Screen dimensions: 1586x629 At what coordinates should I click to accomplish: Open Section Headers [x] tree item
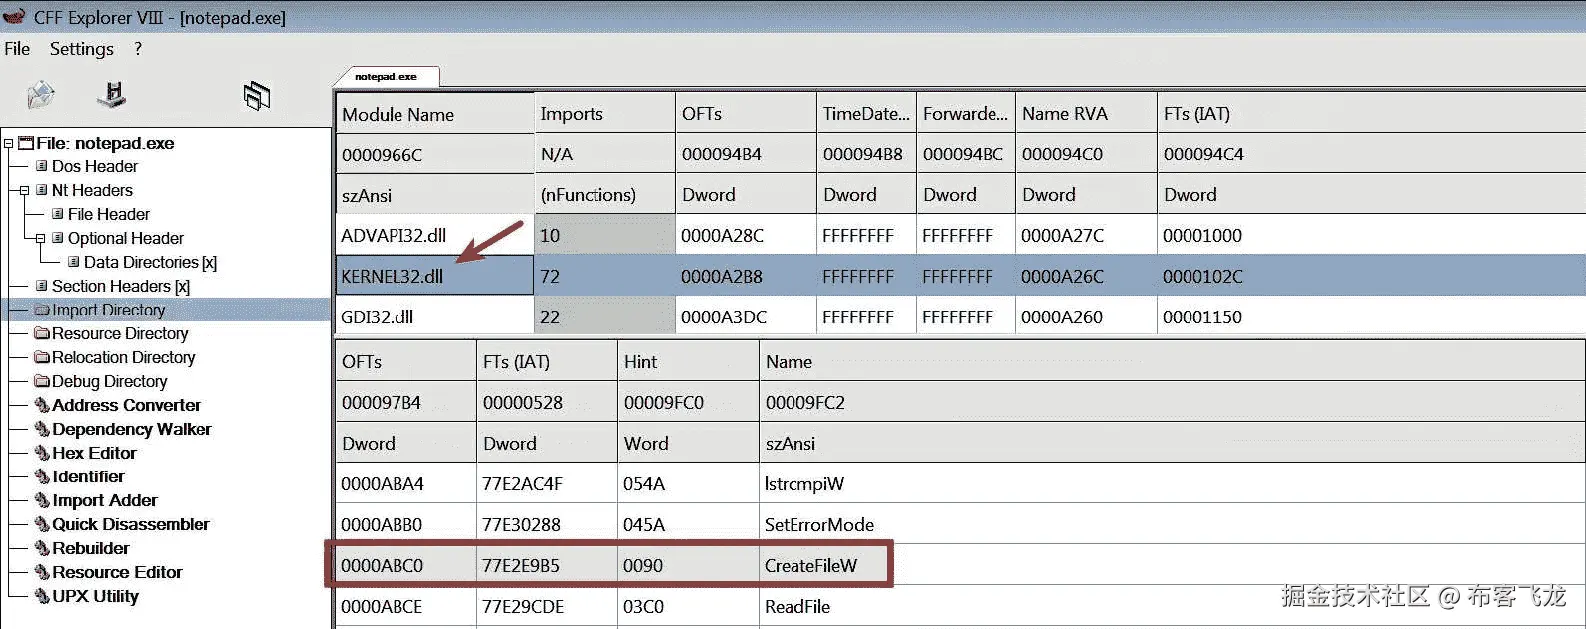(x=121, y=286)
